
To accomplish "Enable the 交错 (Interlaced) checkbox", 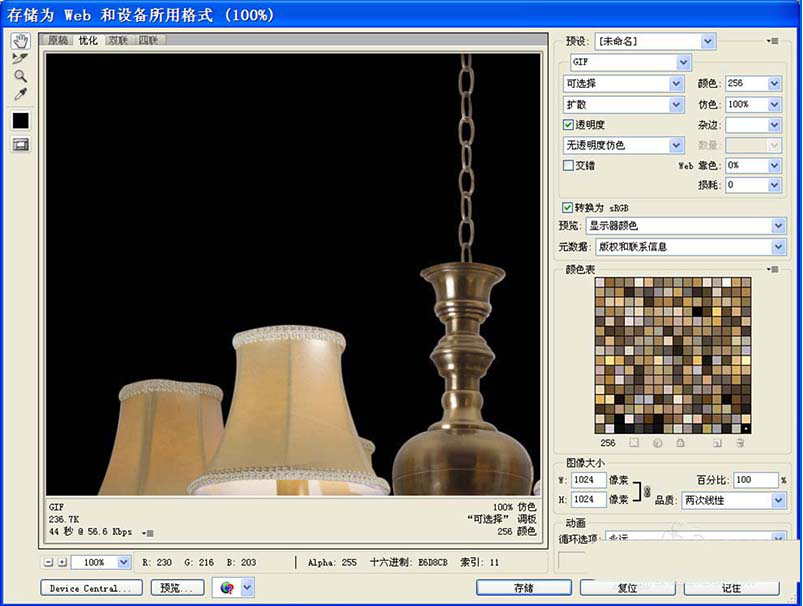I will (x=567, y=166).
